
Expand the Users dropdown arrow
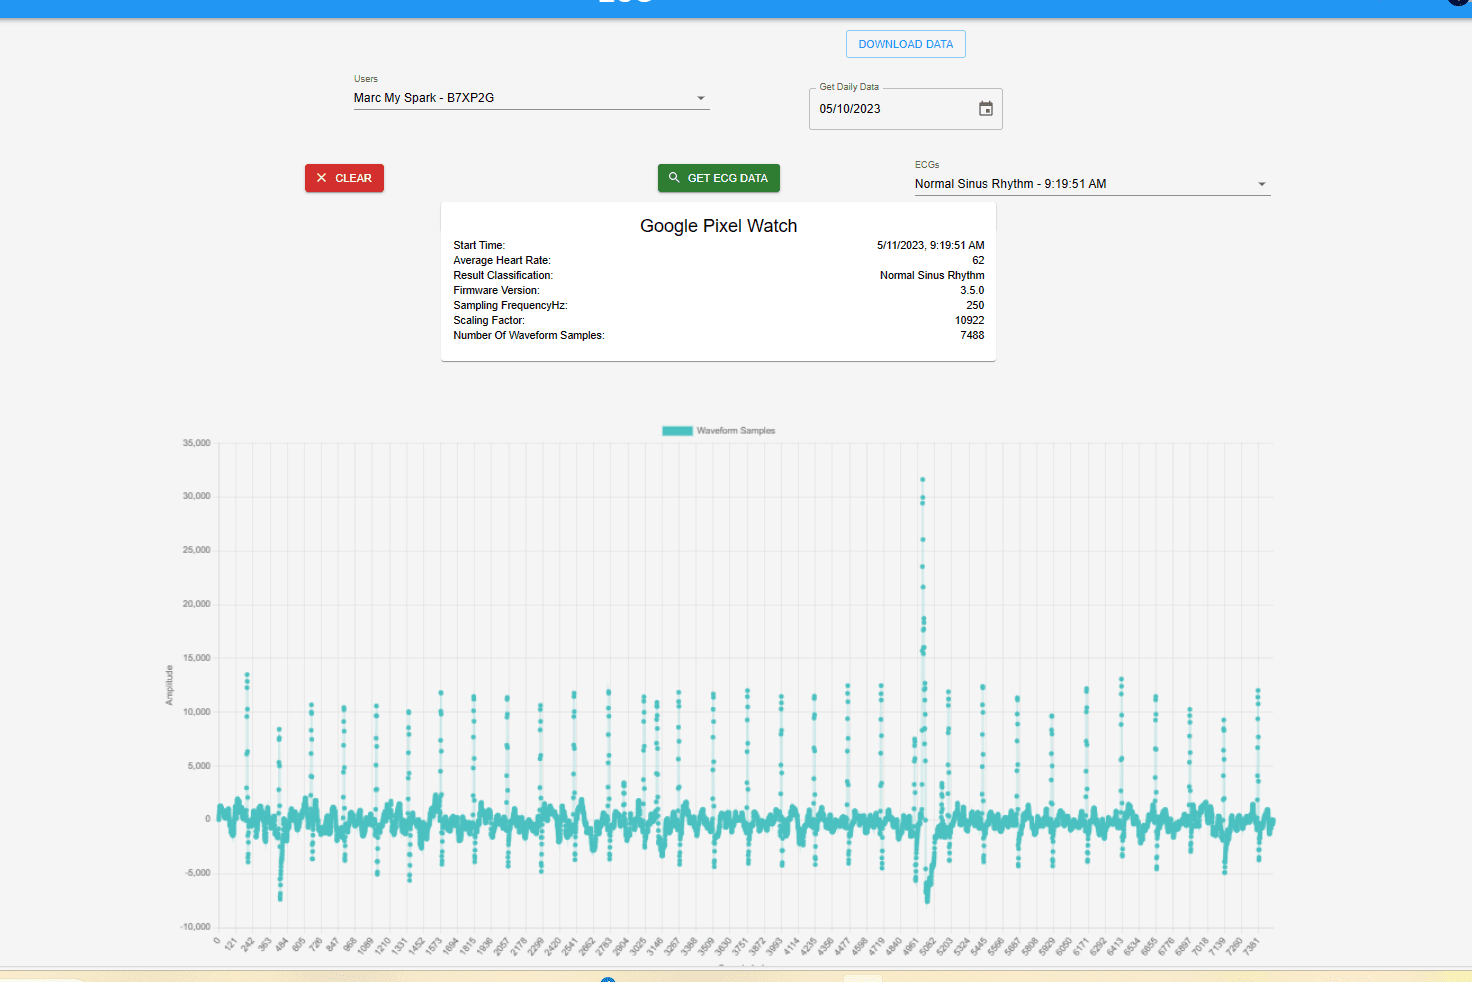pos(701,98)
